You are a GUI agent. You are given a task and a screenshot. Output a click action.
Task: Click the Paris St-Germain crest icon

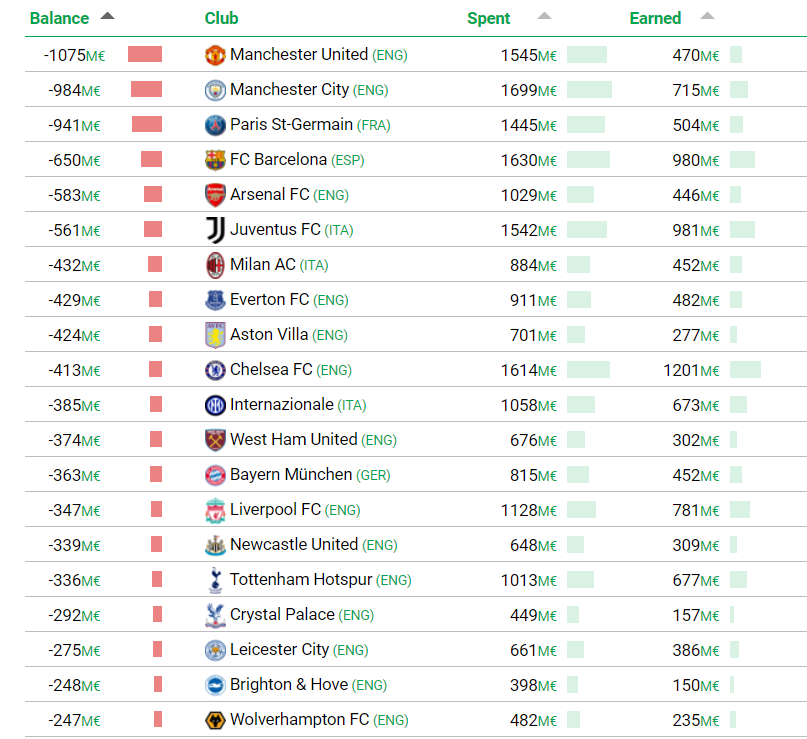coord(215,125)
